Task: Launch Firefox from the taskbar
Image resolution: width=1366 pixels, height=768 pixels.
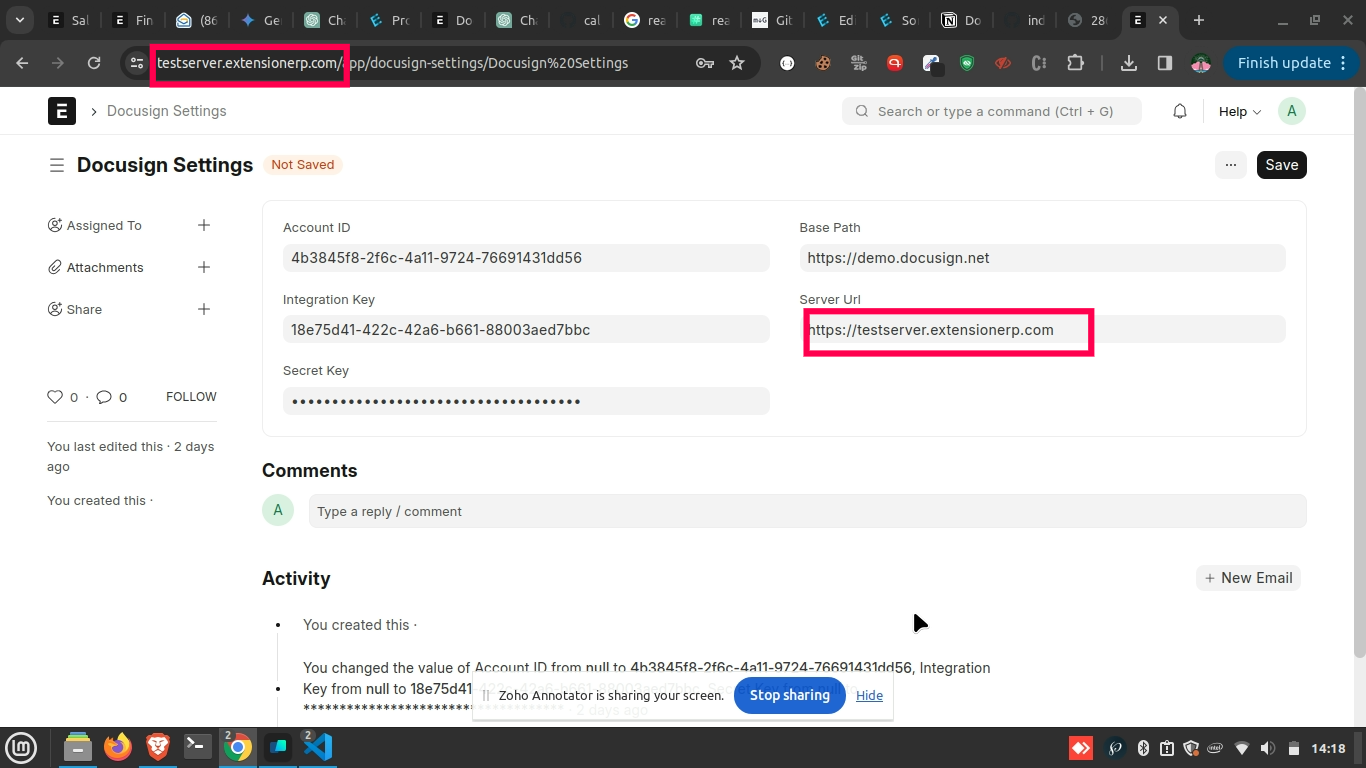Action: pos(118,747)
